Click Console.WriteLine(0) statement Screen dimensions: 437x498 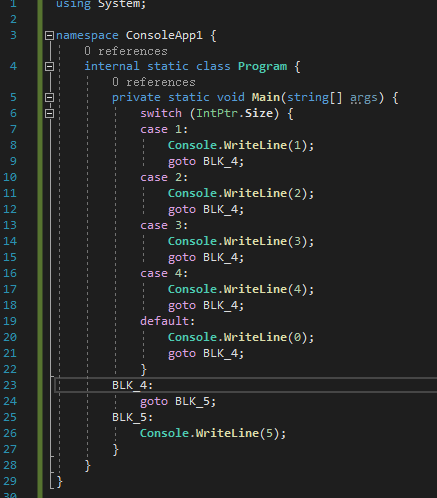241,337
